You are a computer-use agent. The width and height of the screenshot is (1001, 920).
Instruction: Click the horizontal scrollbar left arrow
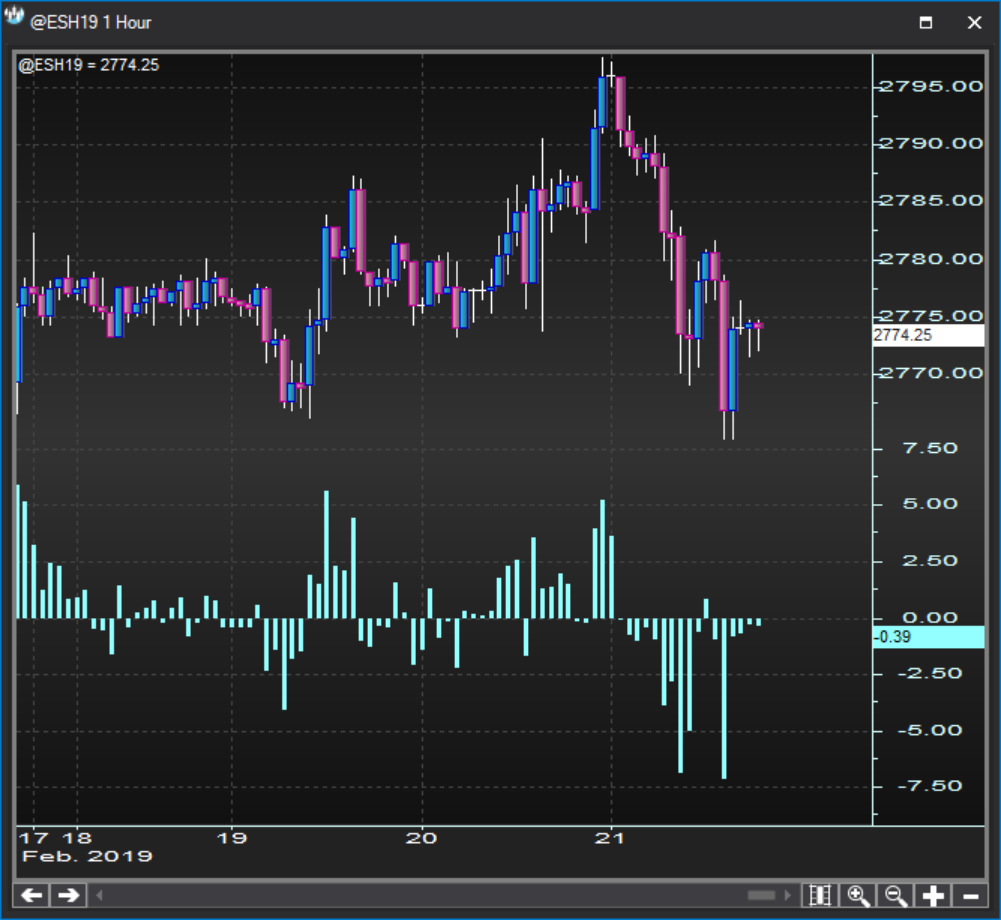99,895
